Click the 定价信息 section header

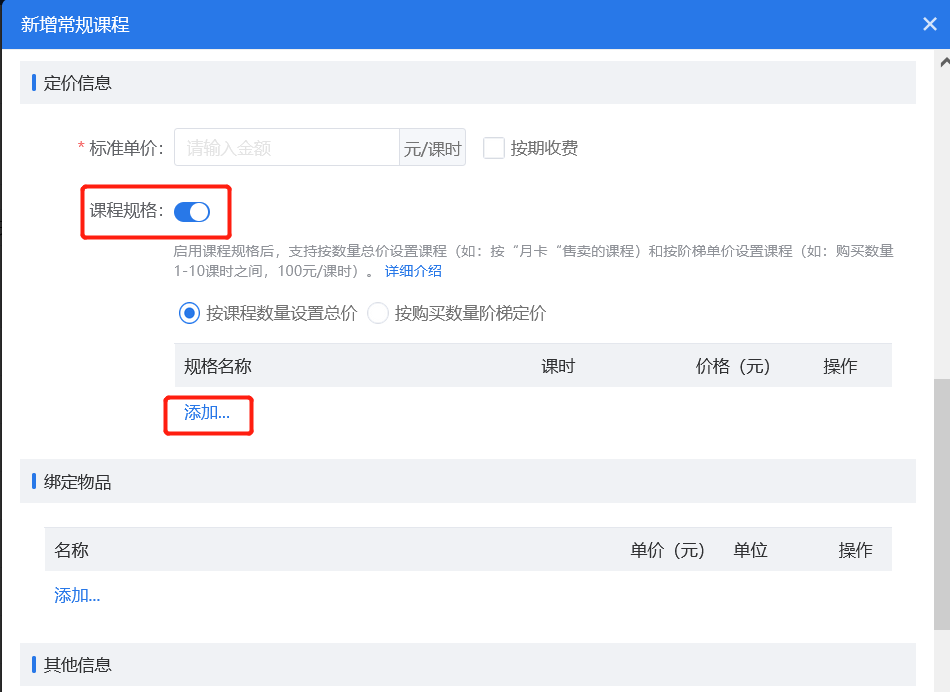tap(72, 82)
